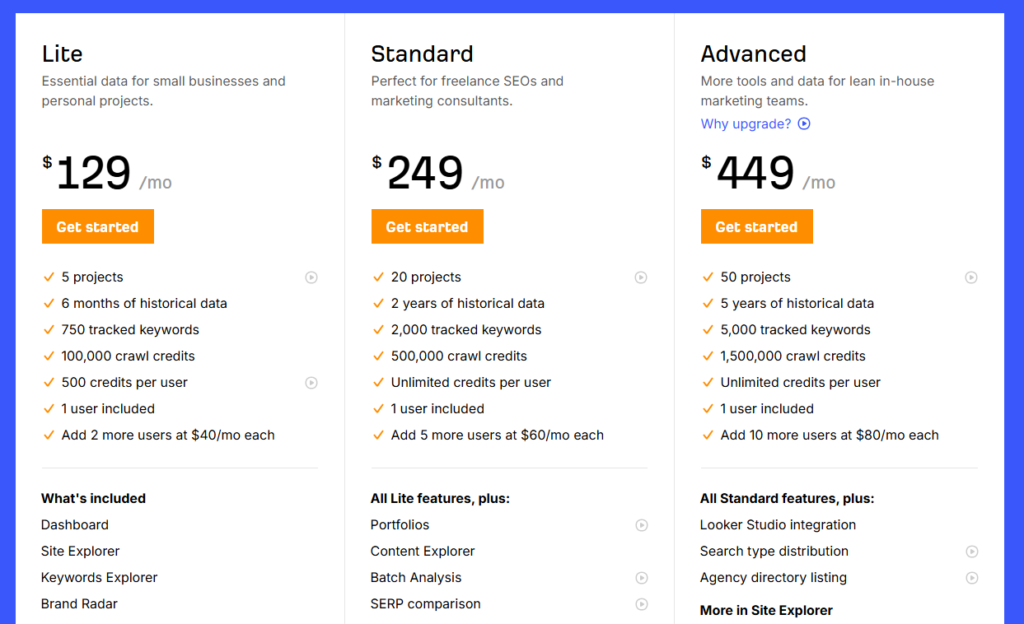The image size is (1024, 624).
Task: Select the "Keywords Explorer" entry in Lite
Action: [x=99, y=578]
